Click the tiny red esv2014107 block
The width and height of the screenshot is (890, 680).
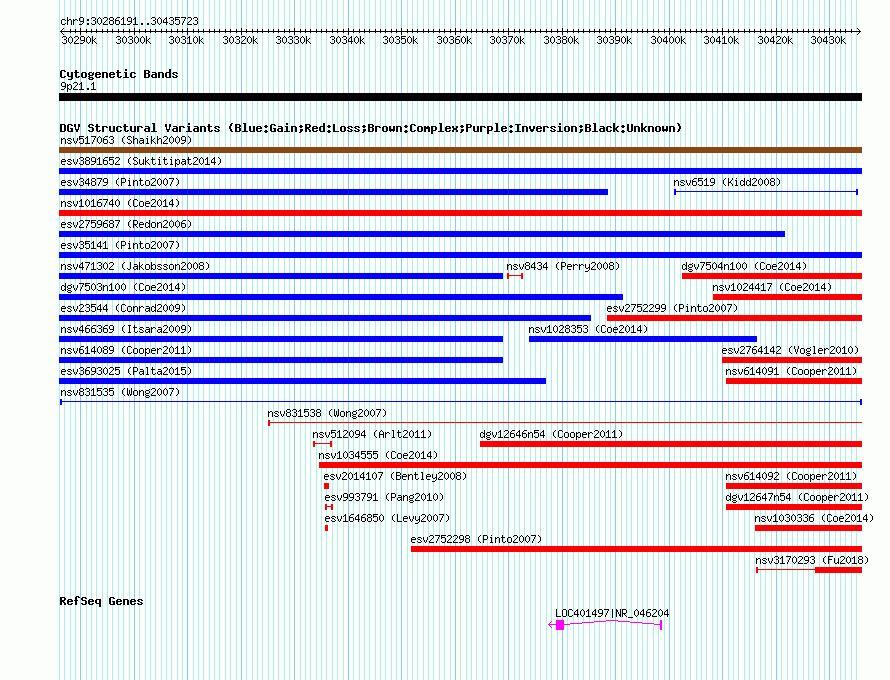pyautogui.click(x=326, y=486)
